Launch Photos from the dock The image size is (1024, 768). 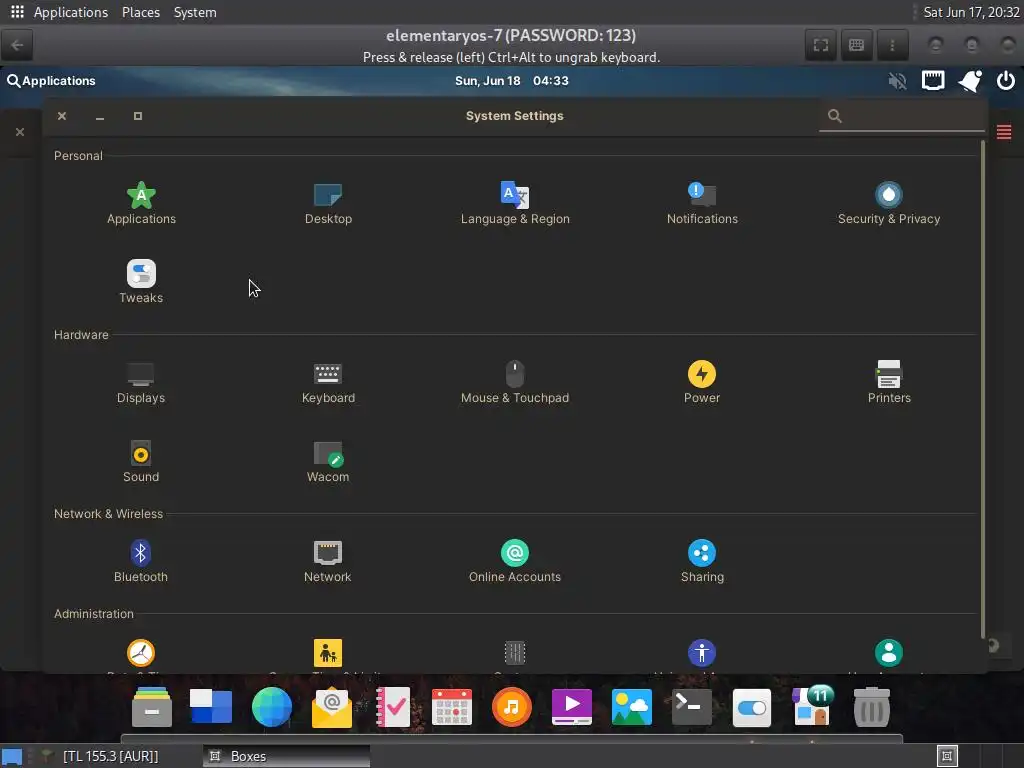point(632,707)
